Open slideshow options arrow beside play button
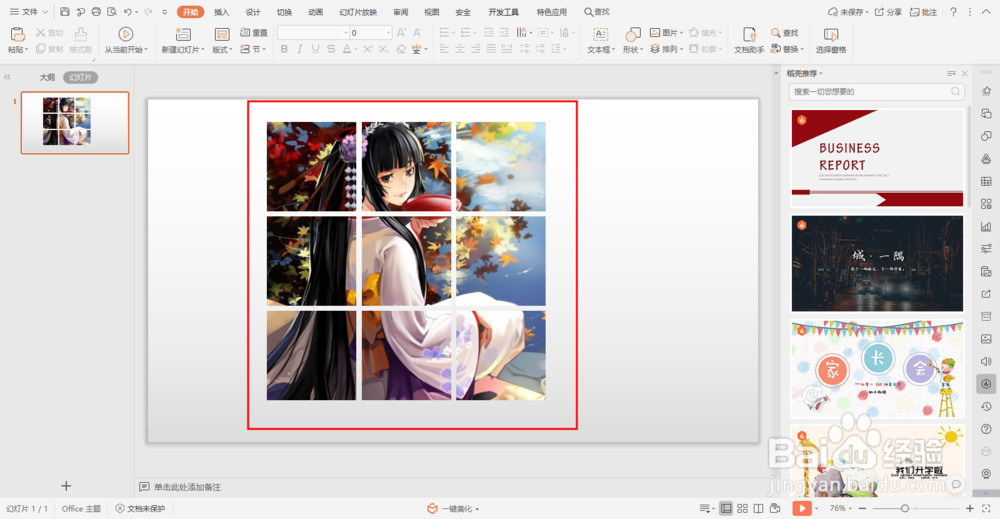 tap(818, 508)
